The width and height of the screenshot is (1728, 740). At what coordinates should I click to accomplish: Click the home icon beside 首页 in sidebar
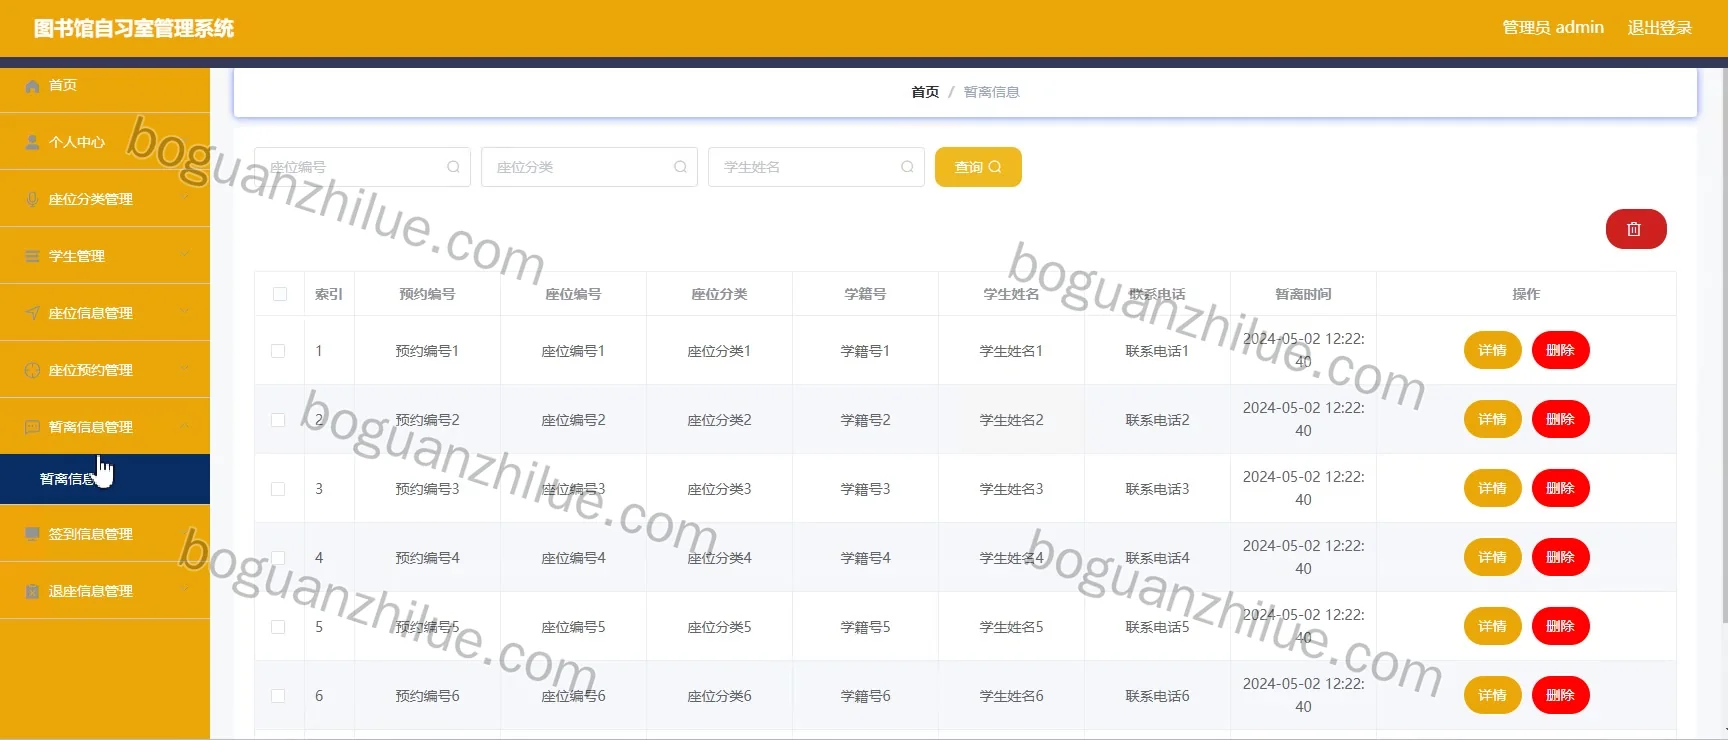[x=32, y=86]
